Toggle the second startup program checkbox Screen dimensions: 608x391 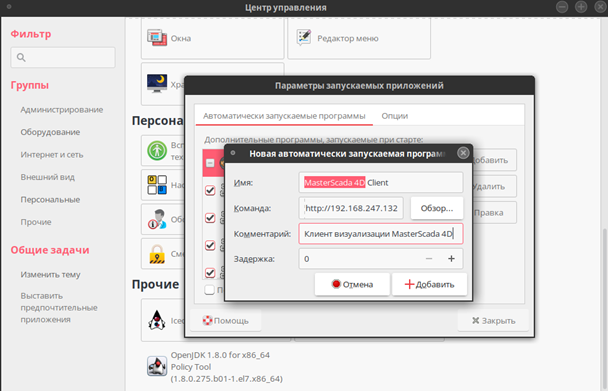(x=210, y=218)
